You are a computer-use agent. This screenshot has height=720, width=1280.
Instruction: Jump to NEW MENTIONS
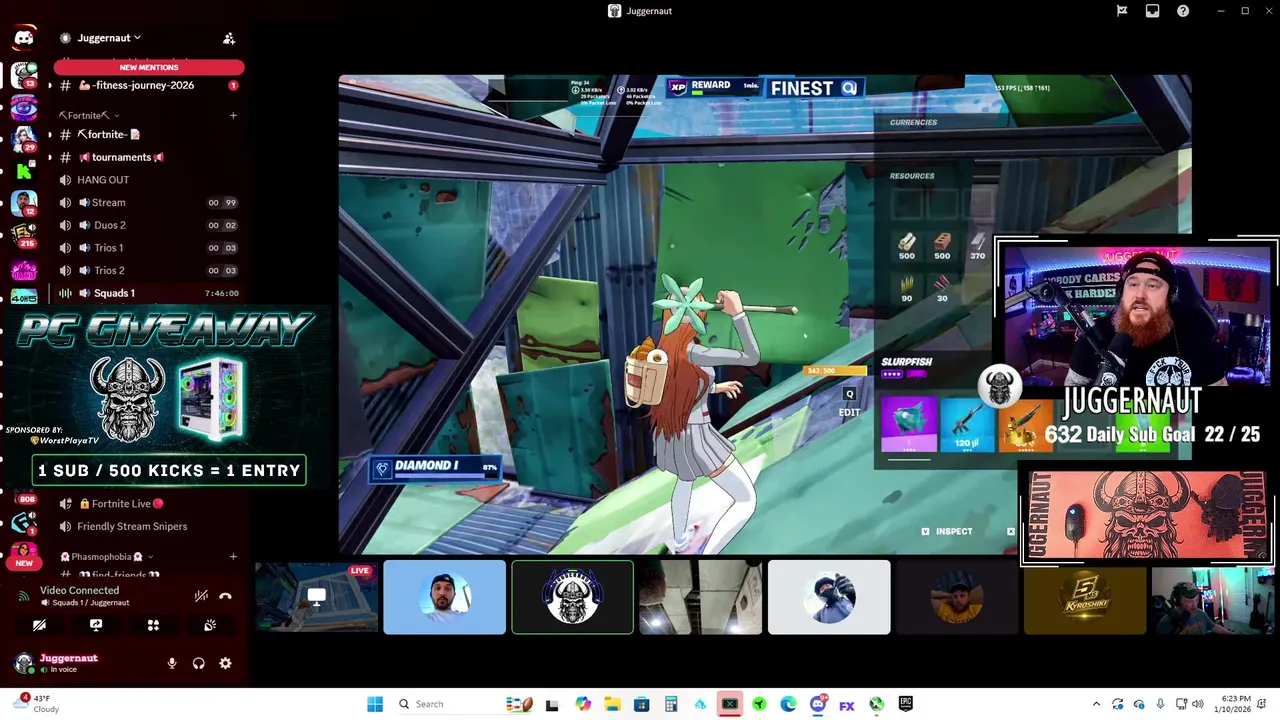tap(149, 67)
